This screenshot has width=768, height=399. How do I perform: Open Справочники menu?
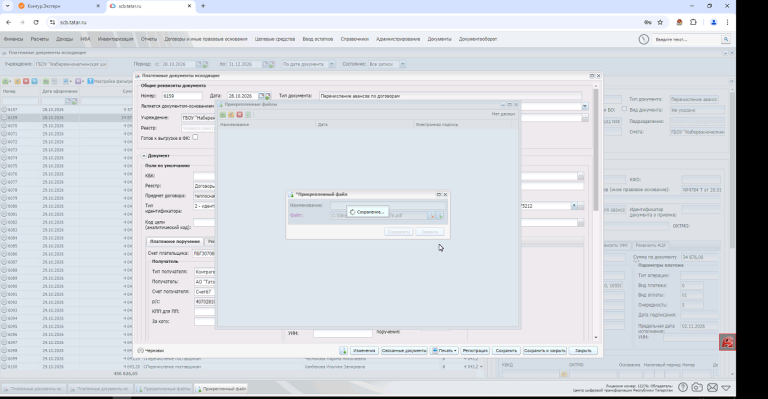pos(355,39)
